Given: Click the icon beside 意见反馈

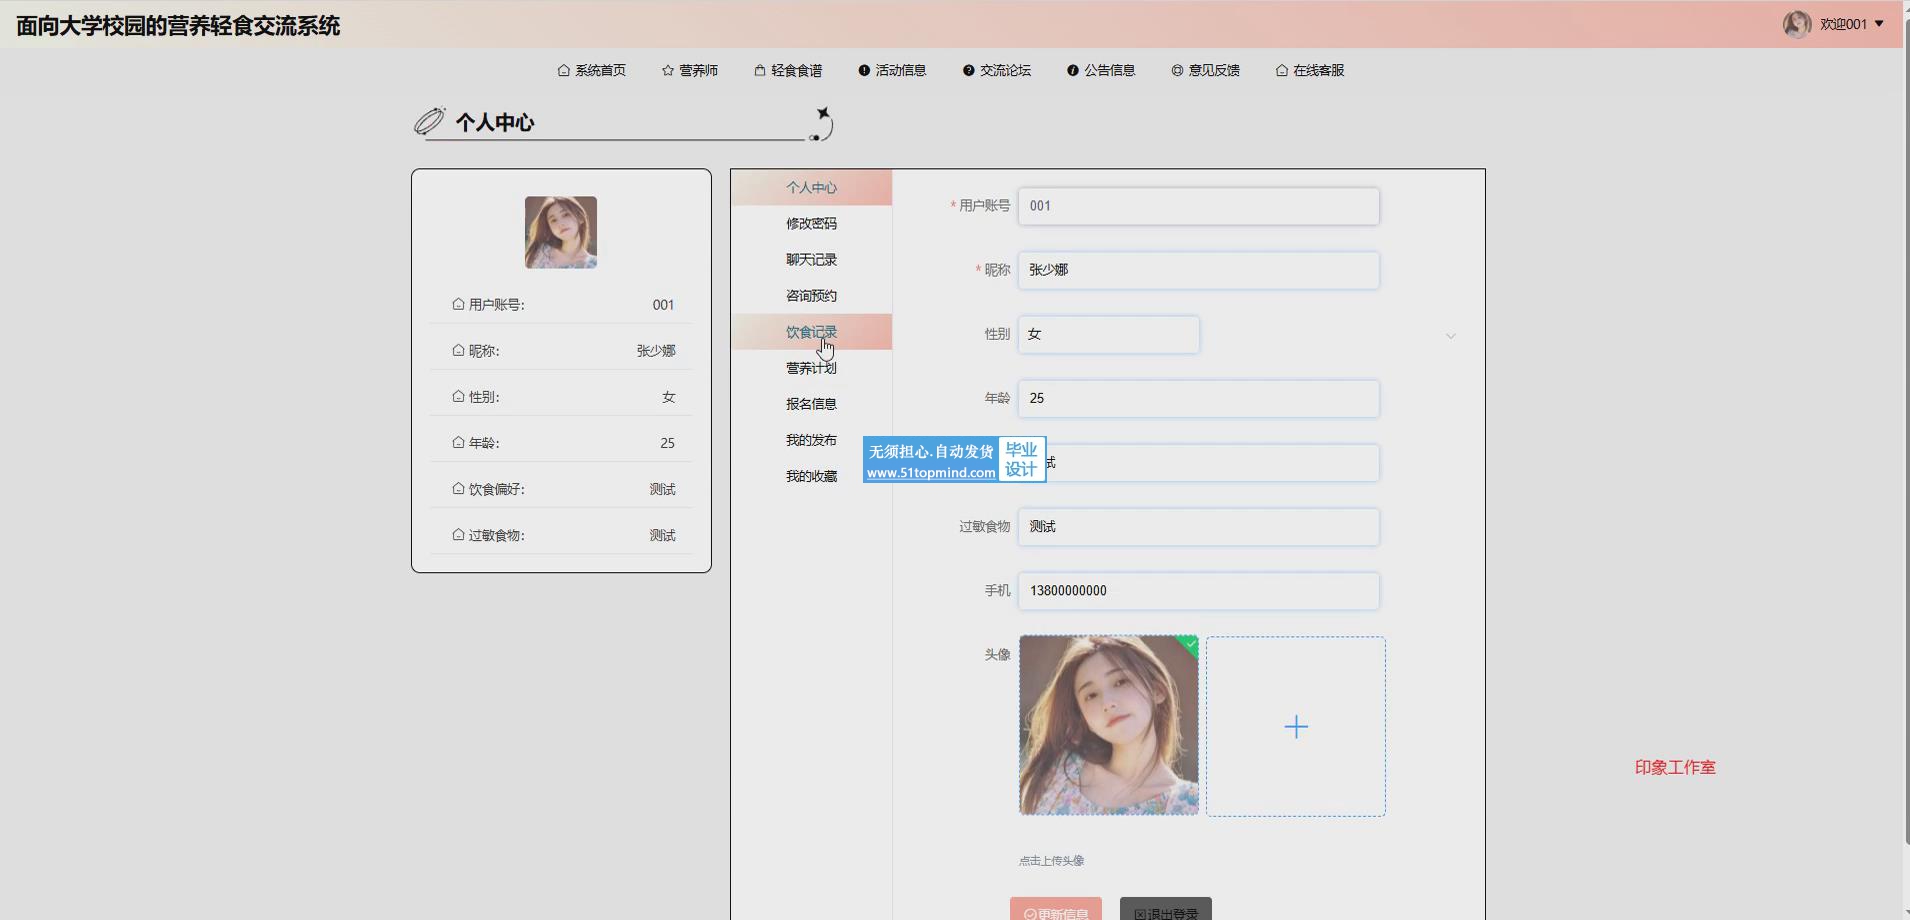Looking at the screenshot, I should [1177, 71].
